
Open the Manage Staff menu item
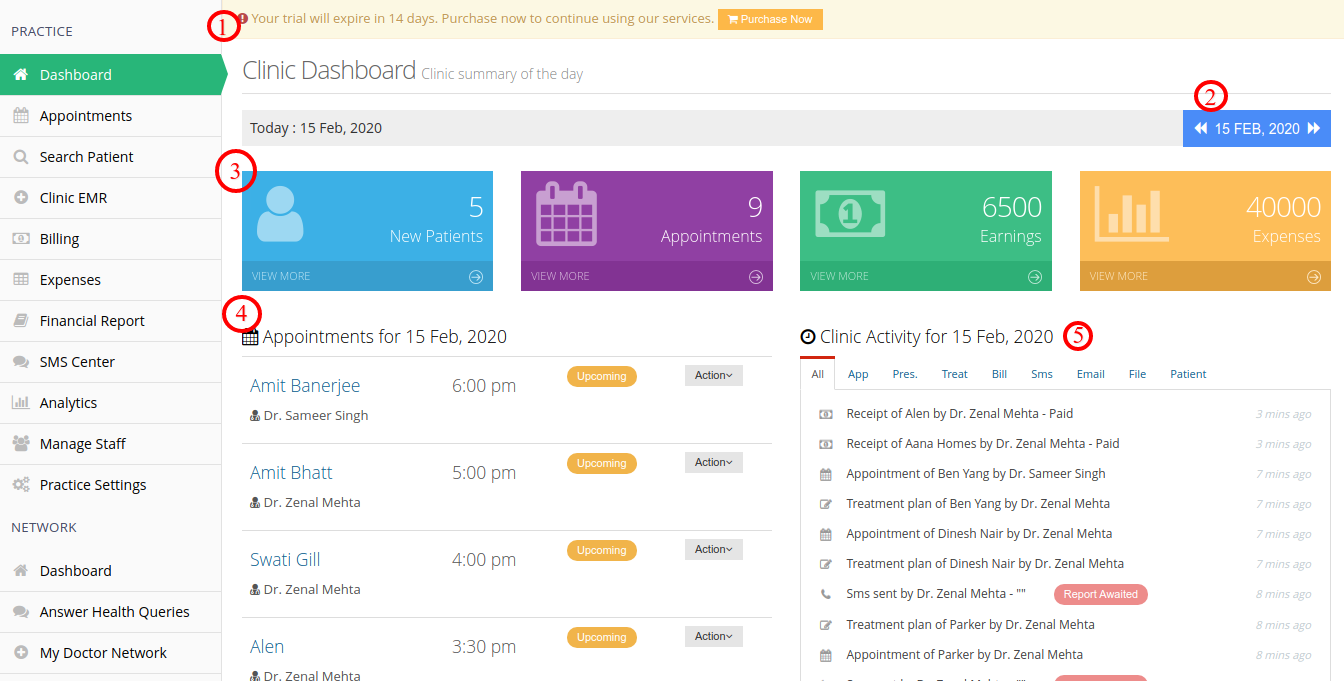(x=110, y=444)
